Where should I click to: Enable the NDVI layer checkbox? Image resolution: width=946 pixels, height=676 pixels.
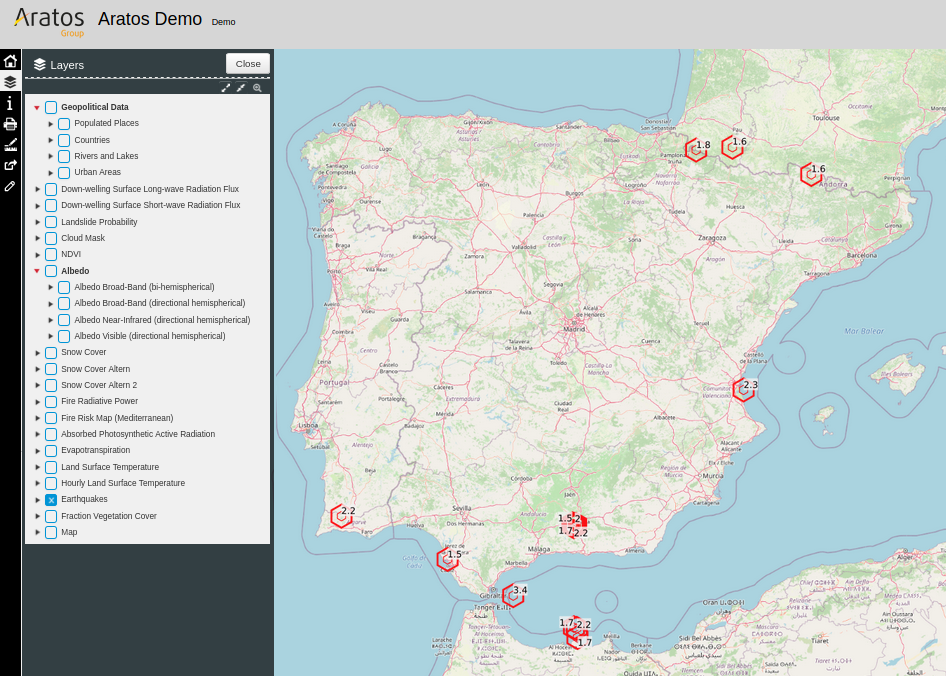51,255
